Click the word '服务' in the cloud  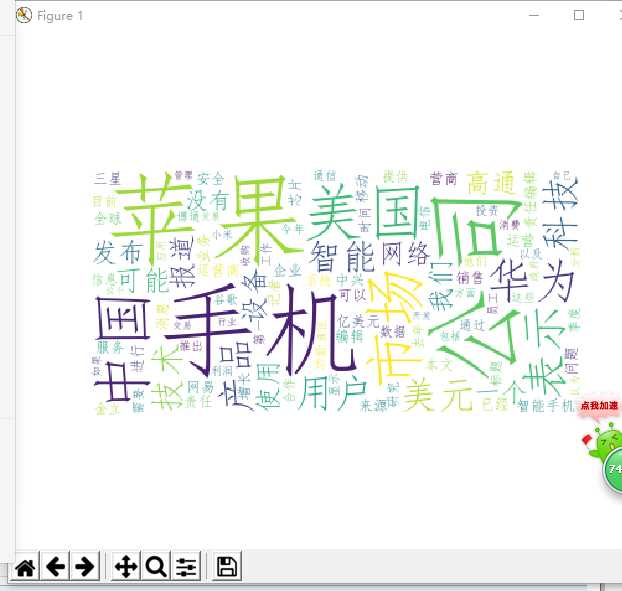(x=110, y=347)
